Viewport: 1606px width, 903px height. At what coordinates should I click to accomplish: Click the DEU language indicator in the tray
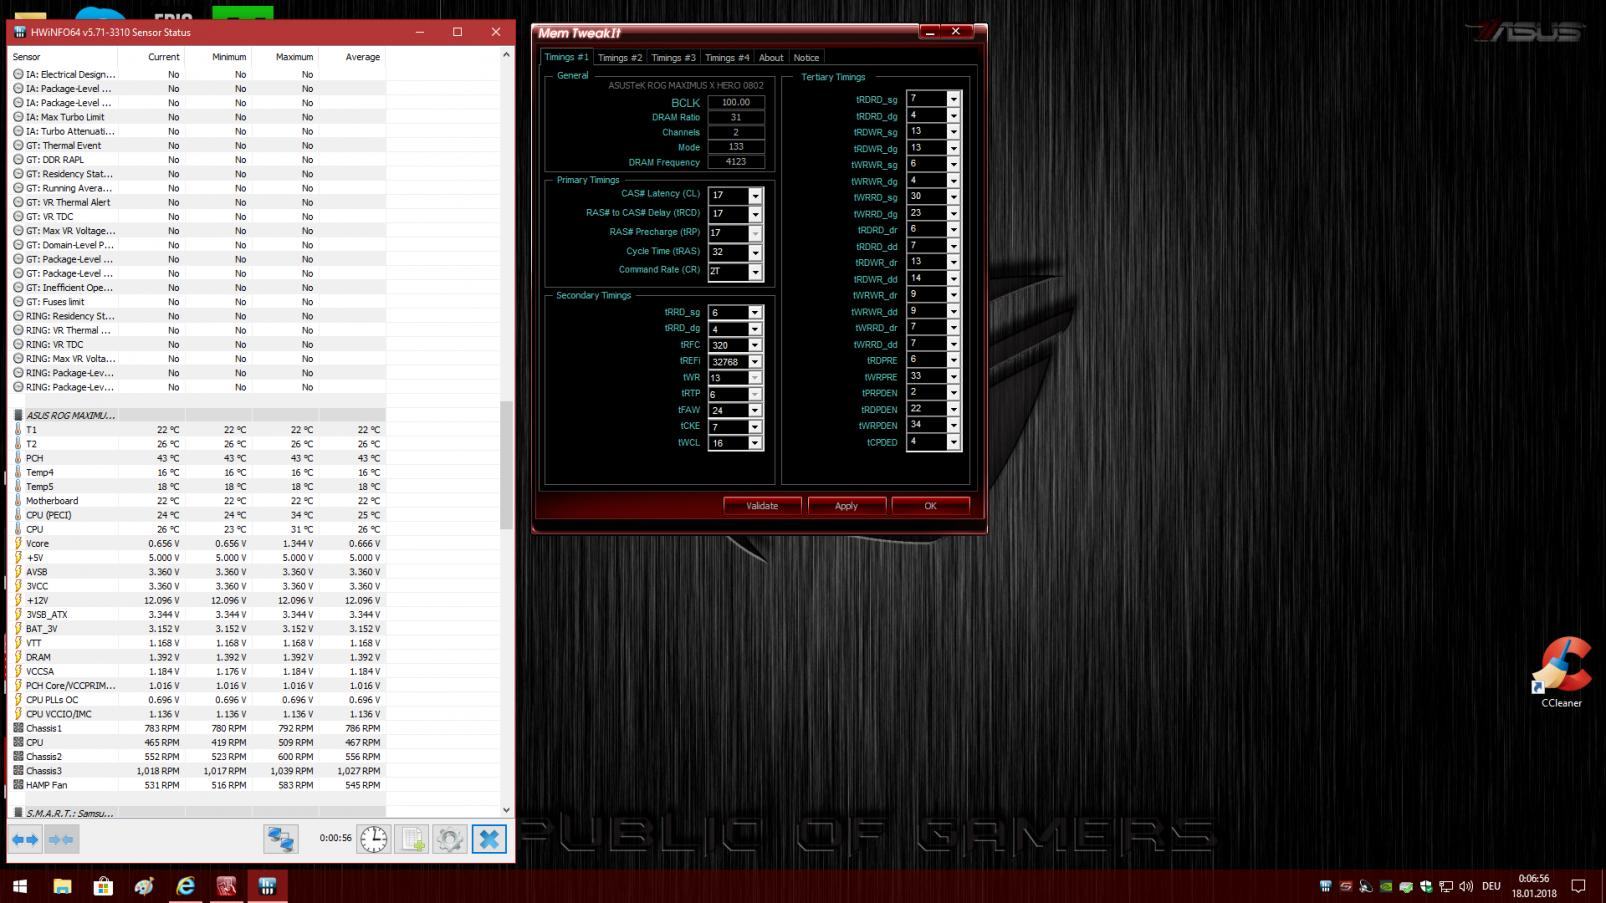tap(1491, 886)
